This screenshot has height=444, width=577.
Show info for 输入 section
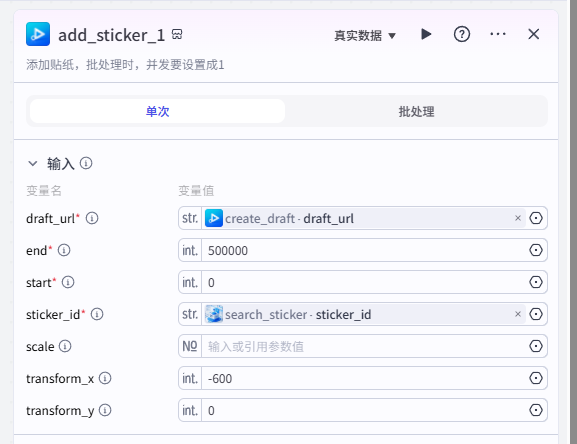click(86, 163)
